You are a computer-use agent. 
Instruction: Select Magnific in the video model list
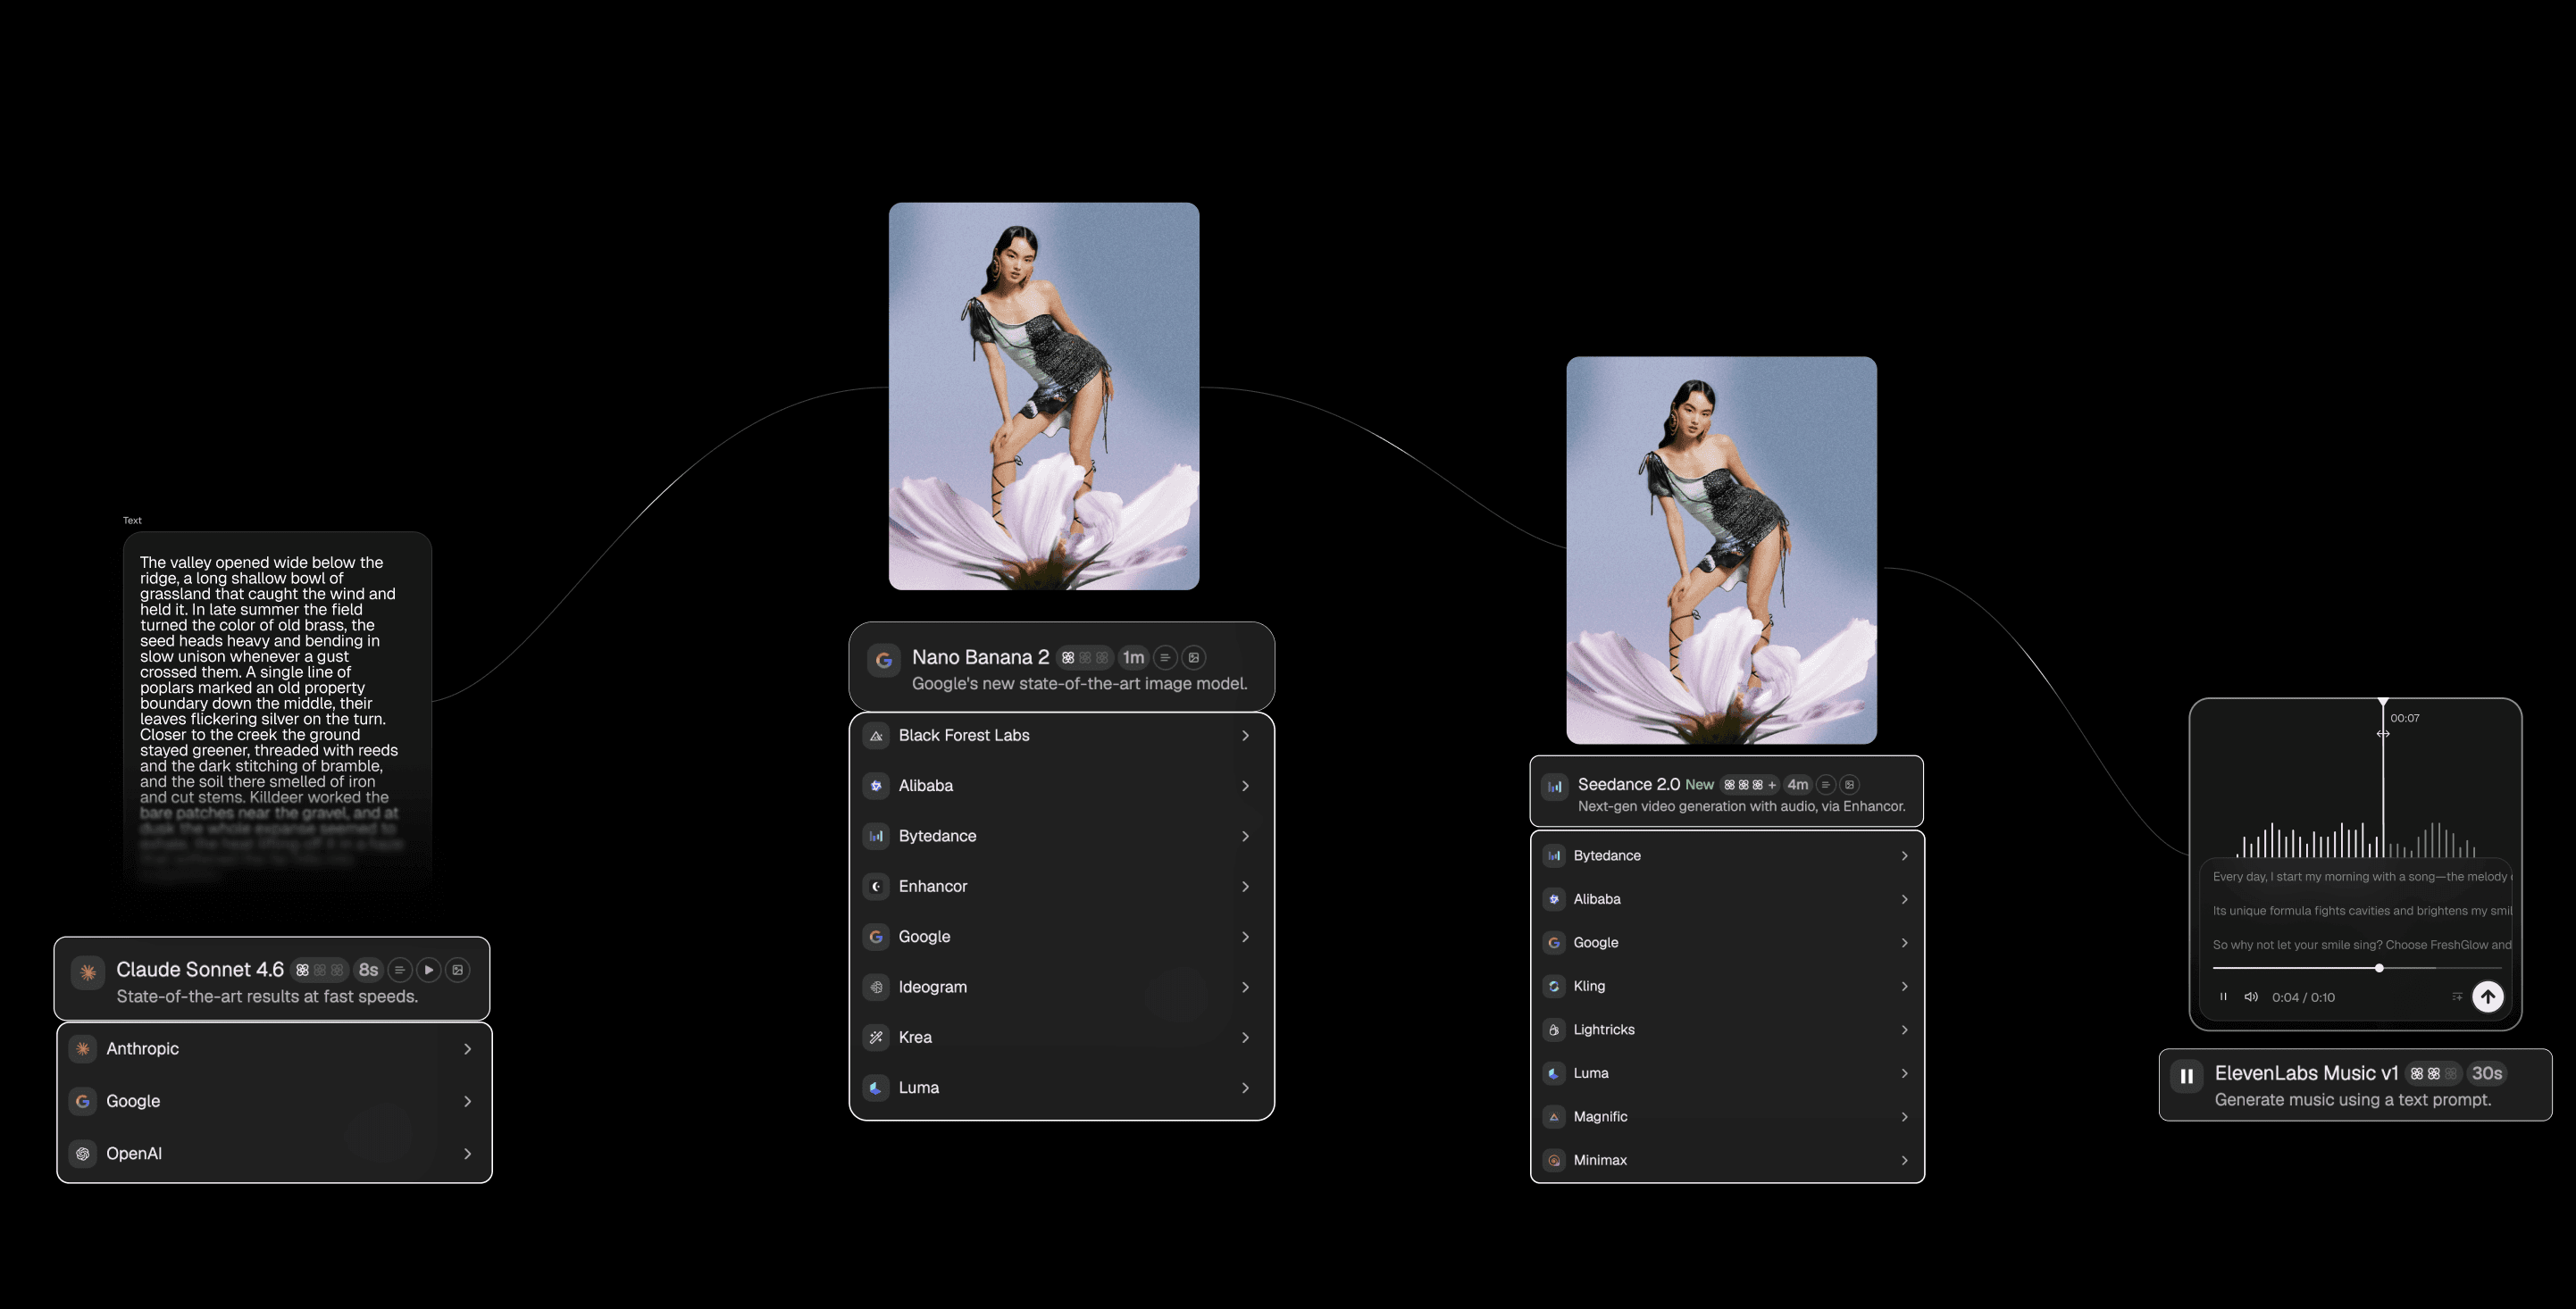click(x=1727, y=1117)
